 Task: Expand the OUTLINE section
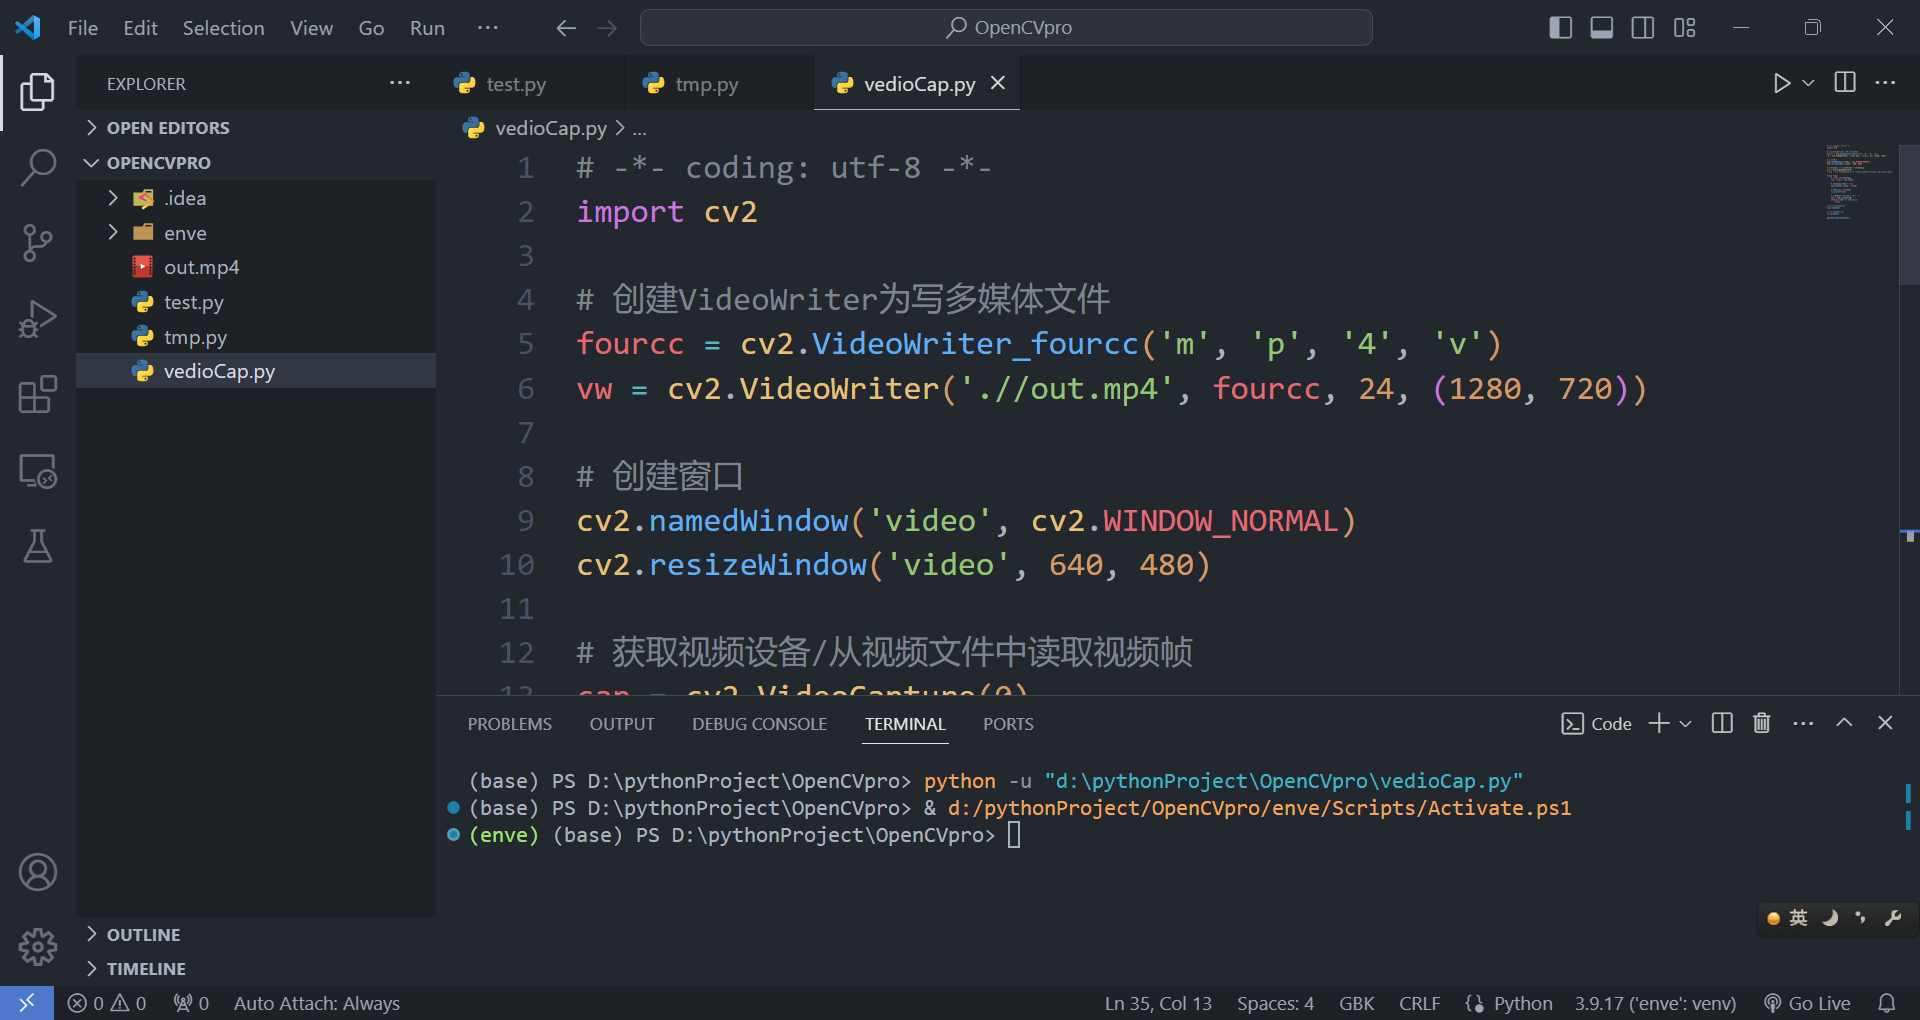[x=144, y=934]
